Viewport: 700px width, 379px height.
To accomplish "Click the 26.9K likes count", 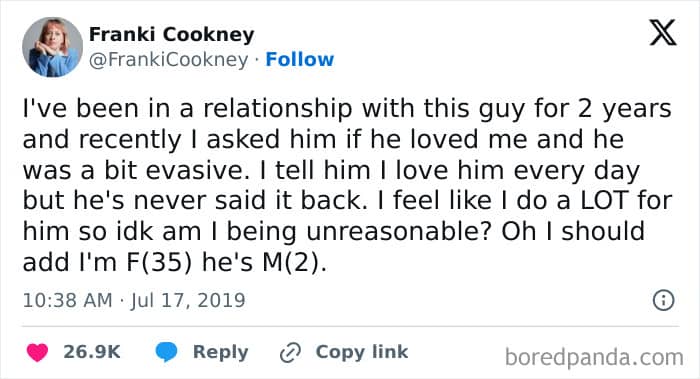I will tap(92, 352).
